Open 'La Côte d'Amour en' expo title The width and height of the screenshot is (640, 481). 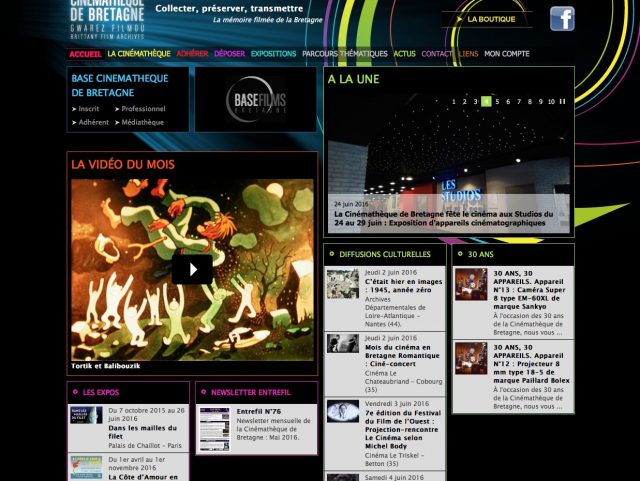[143, 477]
